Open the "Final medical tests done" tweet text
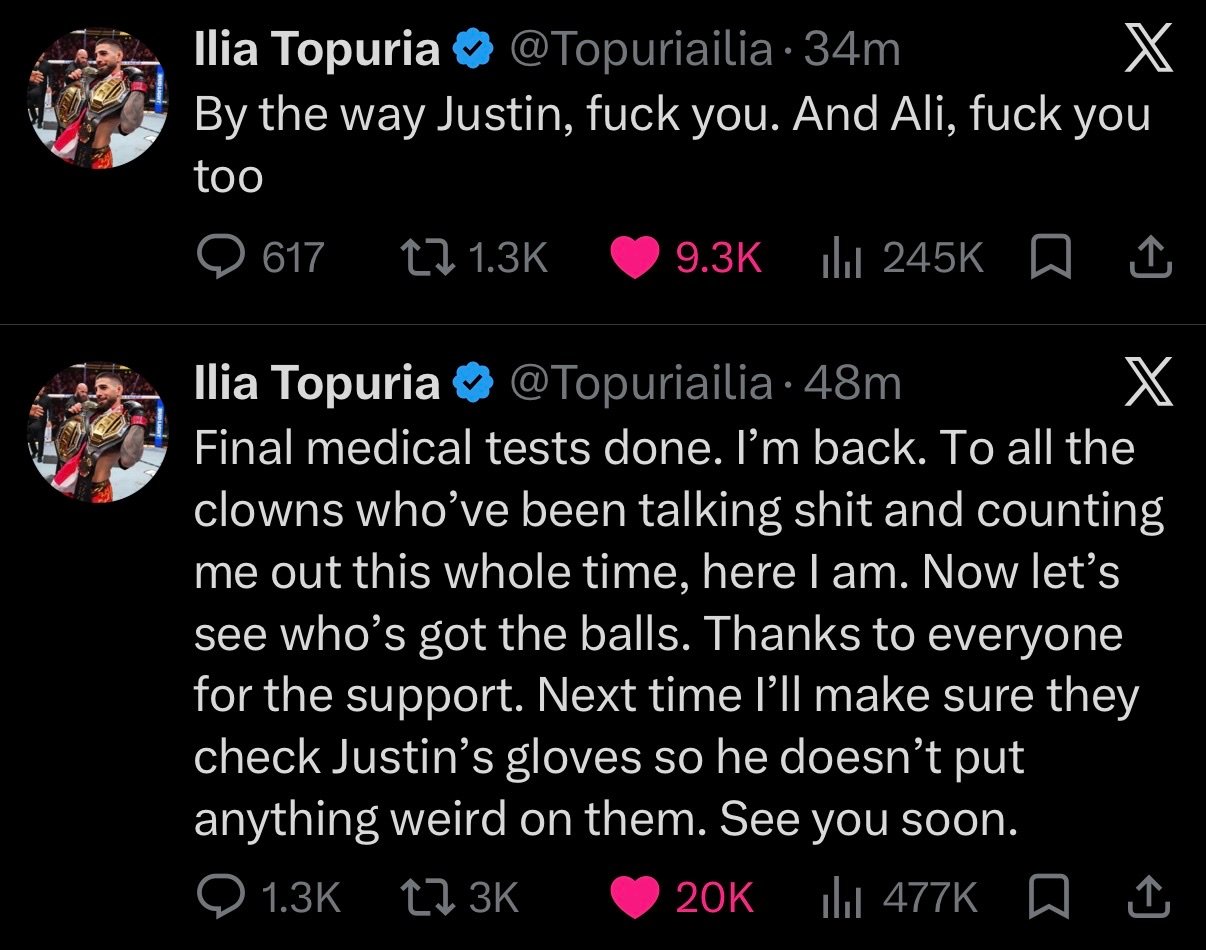 (680, 634)
